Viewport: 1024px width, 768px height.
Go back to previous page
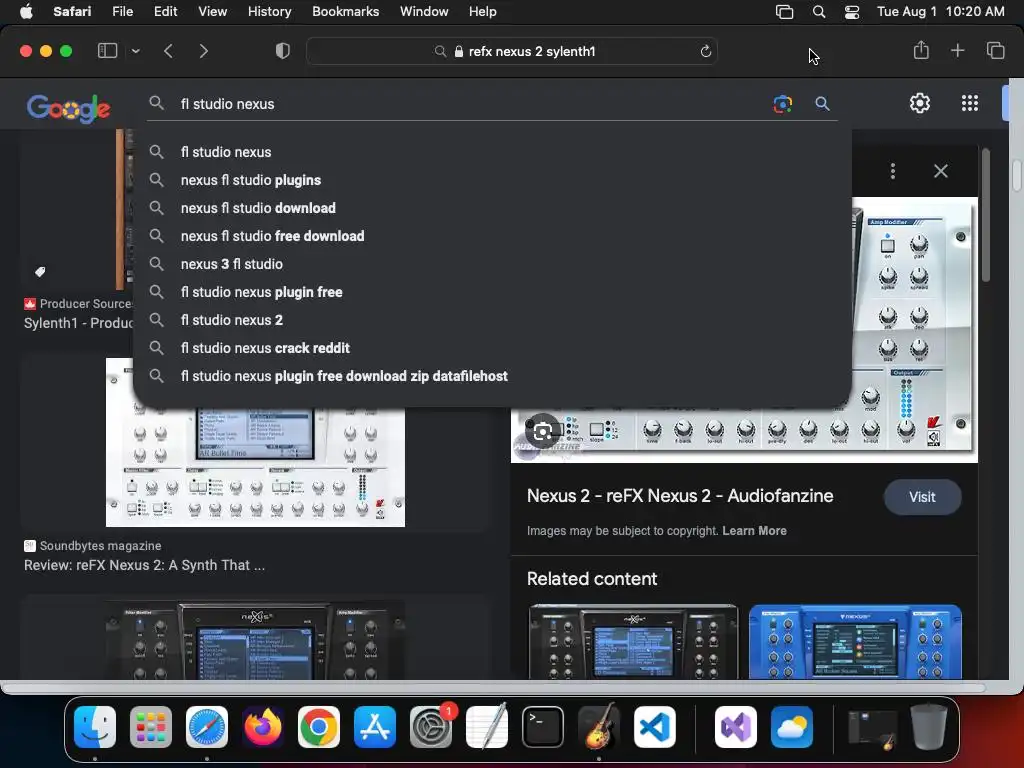(x=168, y=51)
